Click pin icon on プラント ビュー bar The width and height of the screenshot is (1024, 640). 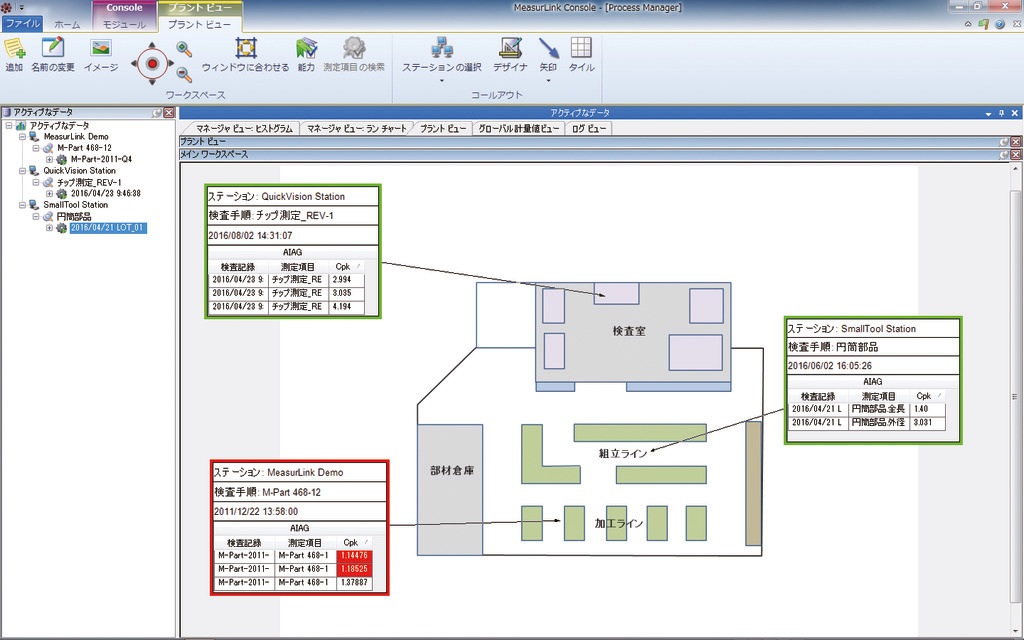(1004, 142)
